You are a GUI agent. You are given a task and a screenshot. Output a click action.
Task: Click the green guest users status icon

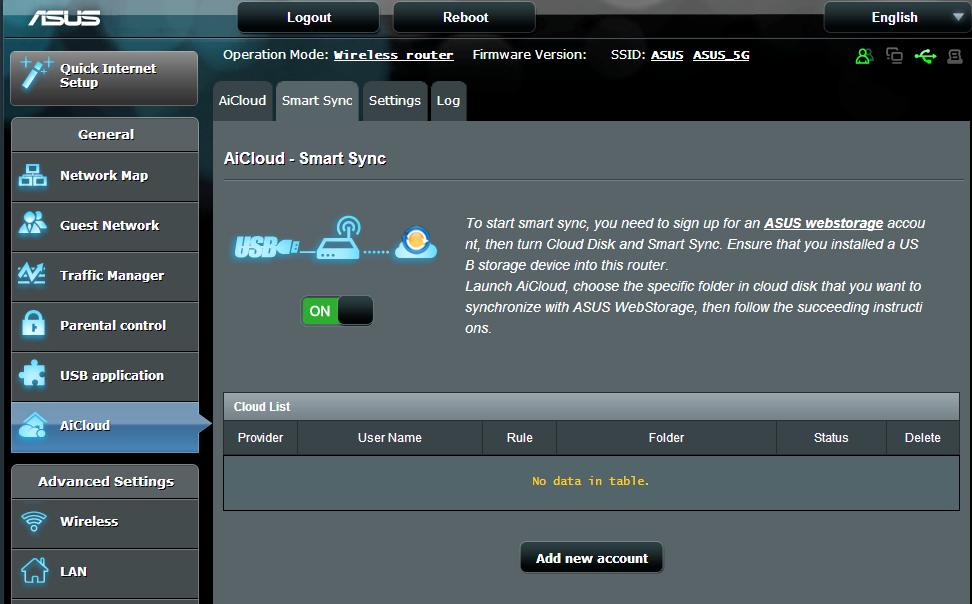[864, 56]
